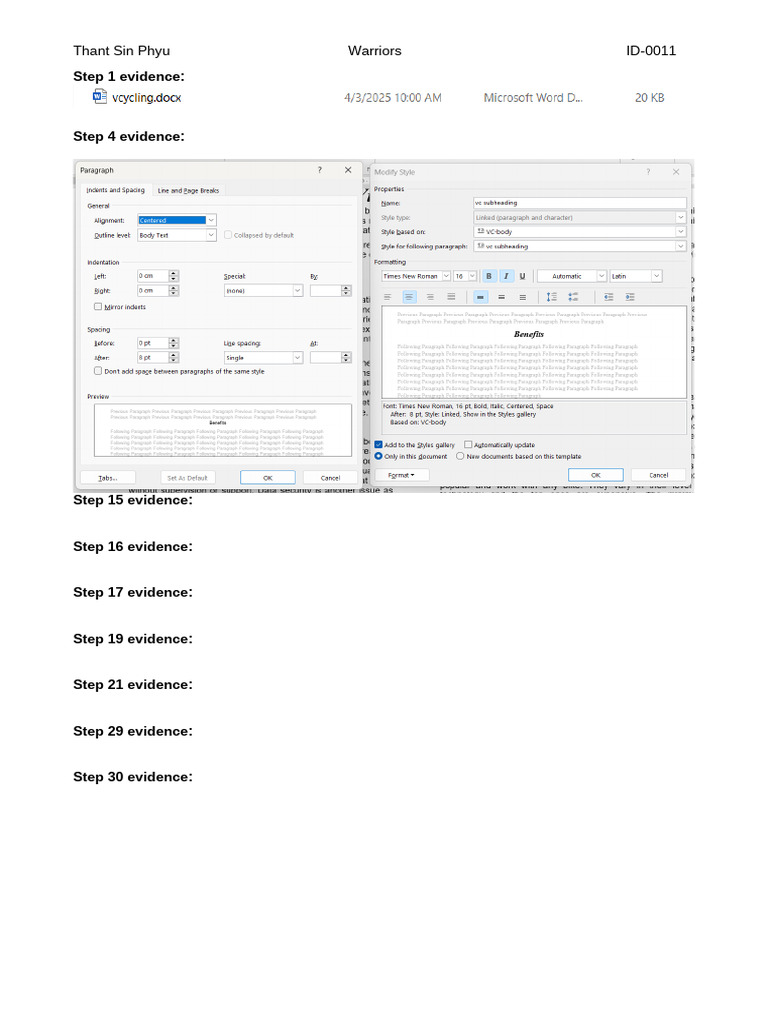The image size is (768, 1024).
Task: Click the decrease indent icon
Action: pyautogui.click(x=609, y=297)
